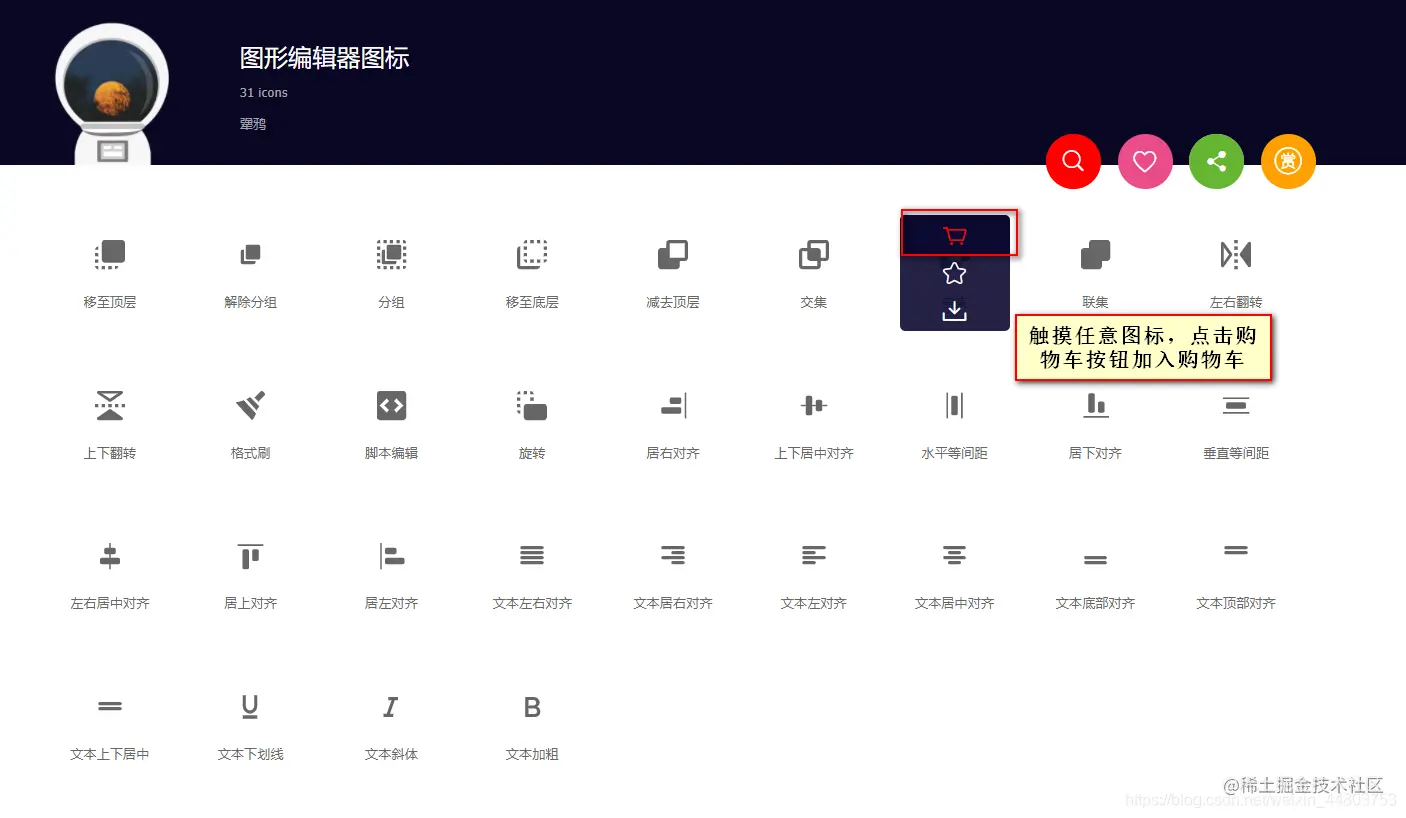Select the 分组 (group) icon
Image resolution: width=1406 pixels, height=818 pixels.
click(391, 254)
